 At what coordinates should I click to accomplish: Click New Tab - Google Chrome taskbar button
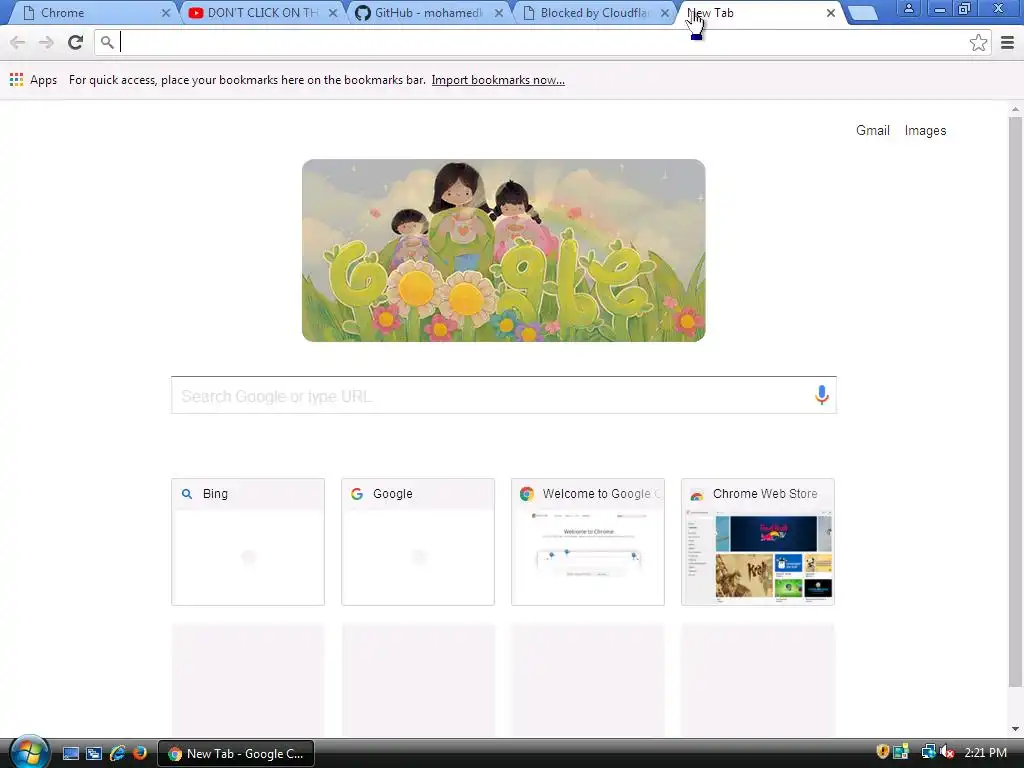pyautogui.click(x=236, y=754)
